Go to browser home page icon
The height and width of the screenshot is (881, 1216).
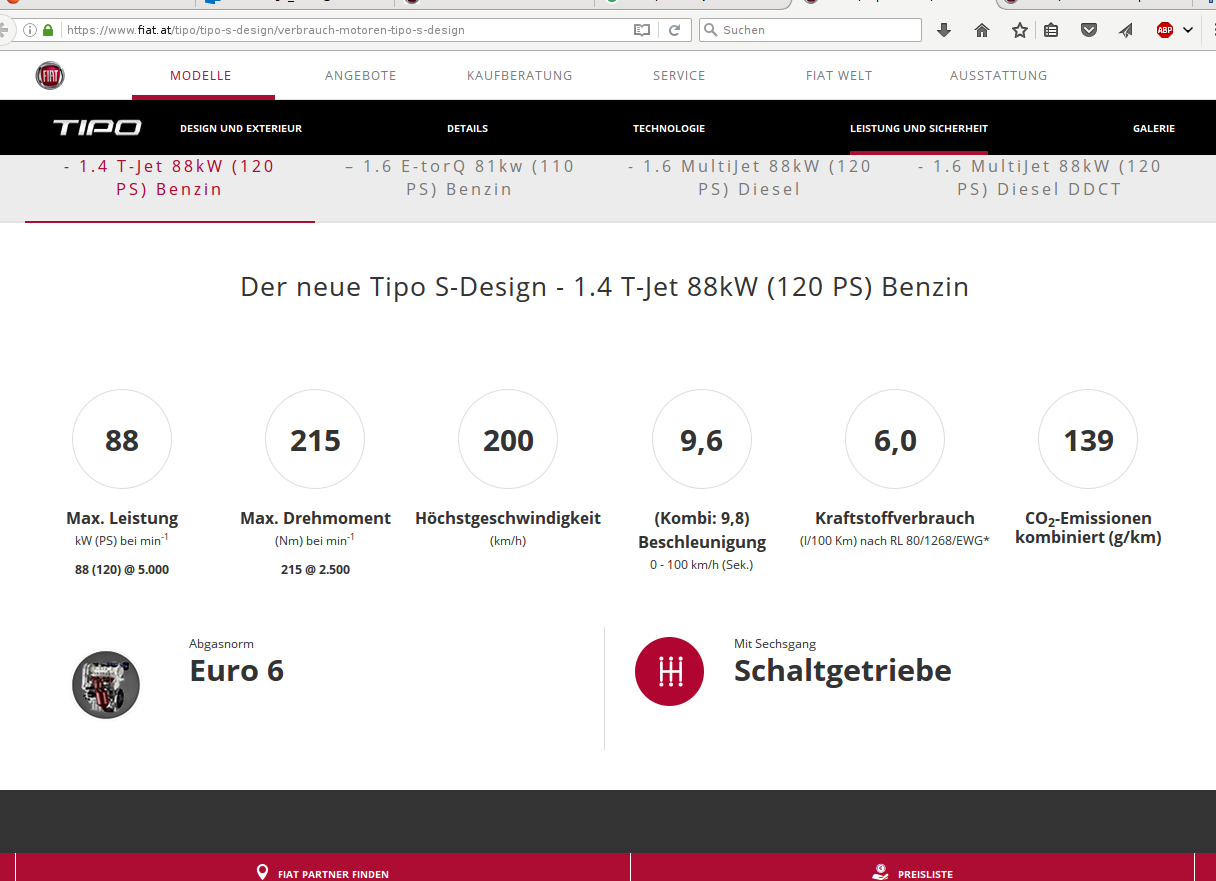tap(982, 30)
